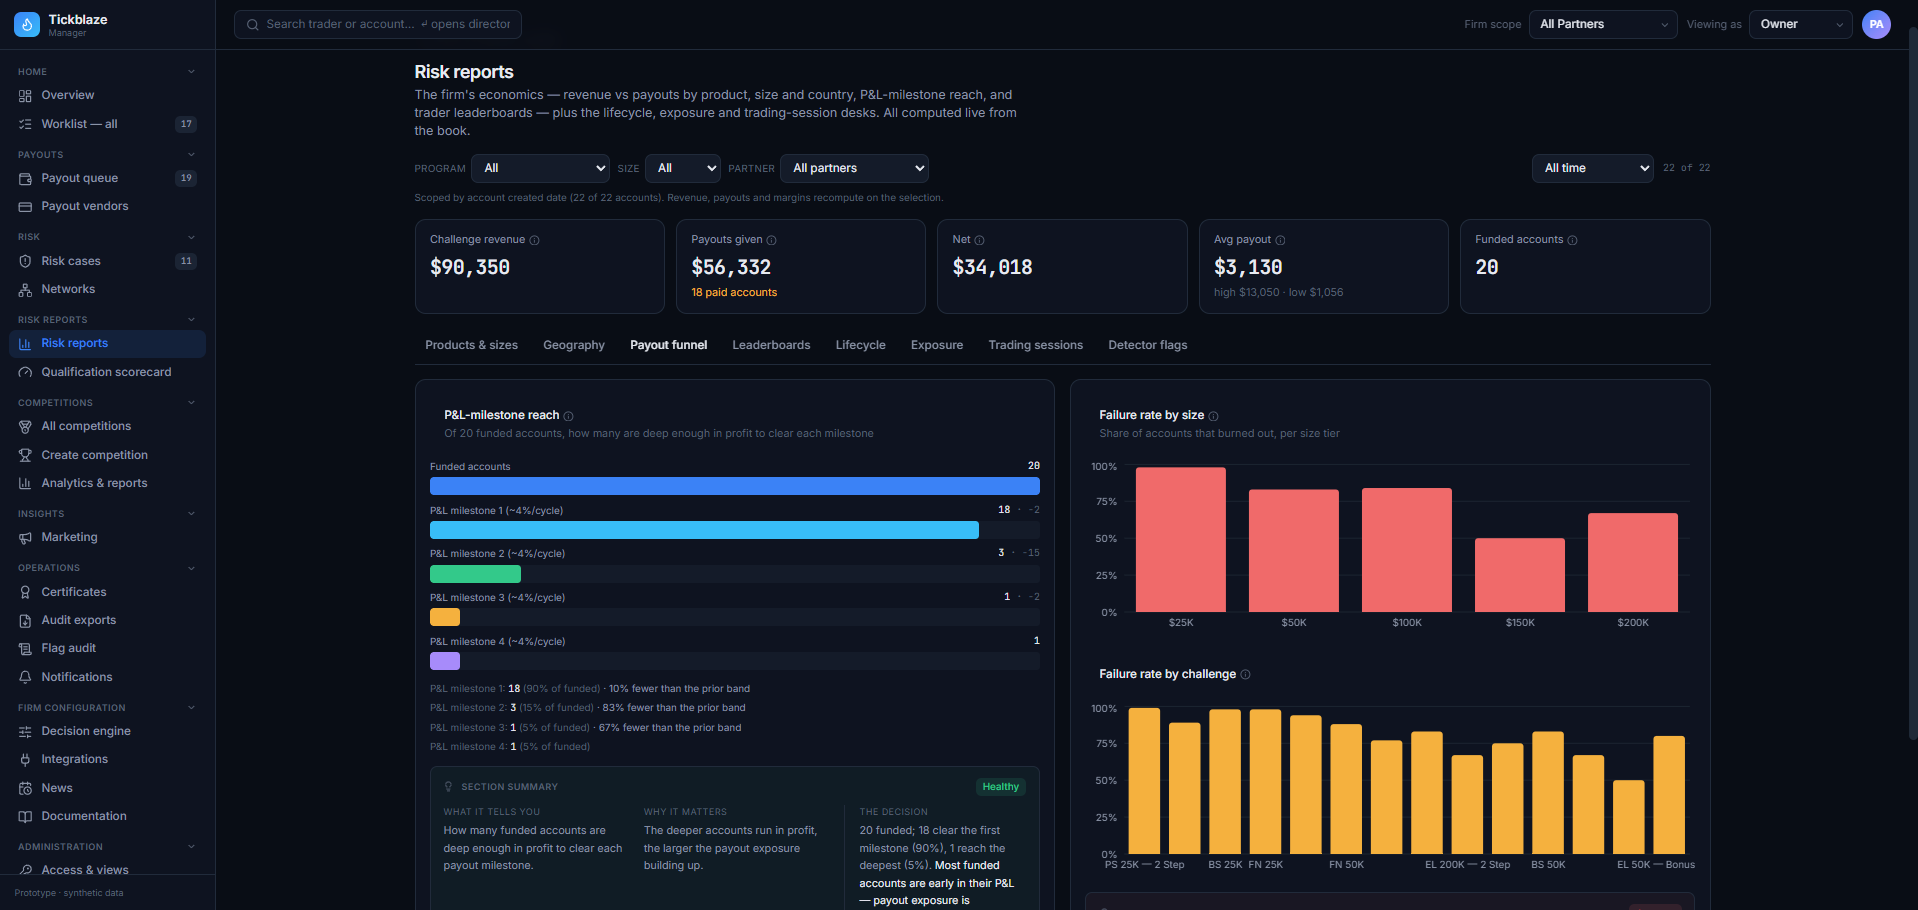Click the Healthy status badge
1918x910 pixels.
[1000, 787]
